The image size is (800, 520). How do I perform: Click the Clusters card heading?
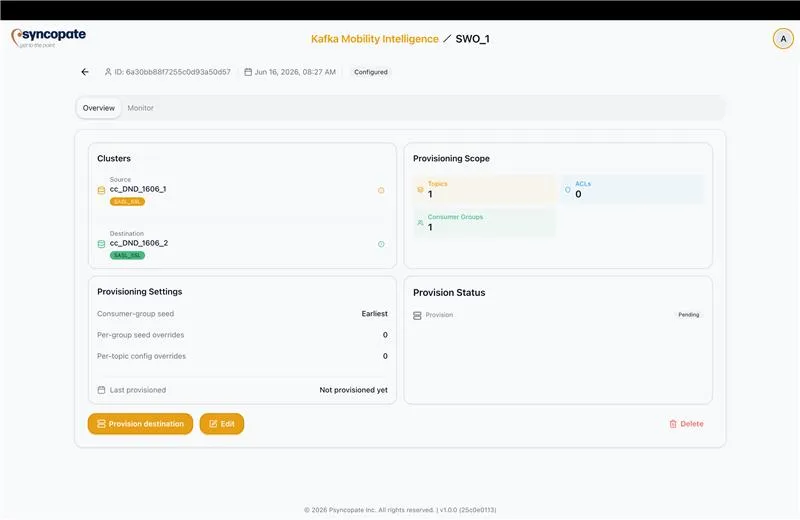pos(114,158)
